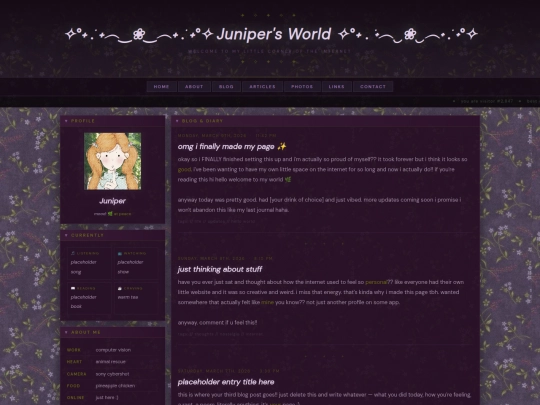Click the tags line under second post

[220, 334]
